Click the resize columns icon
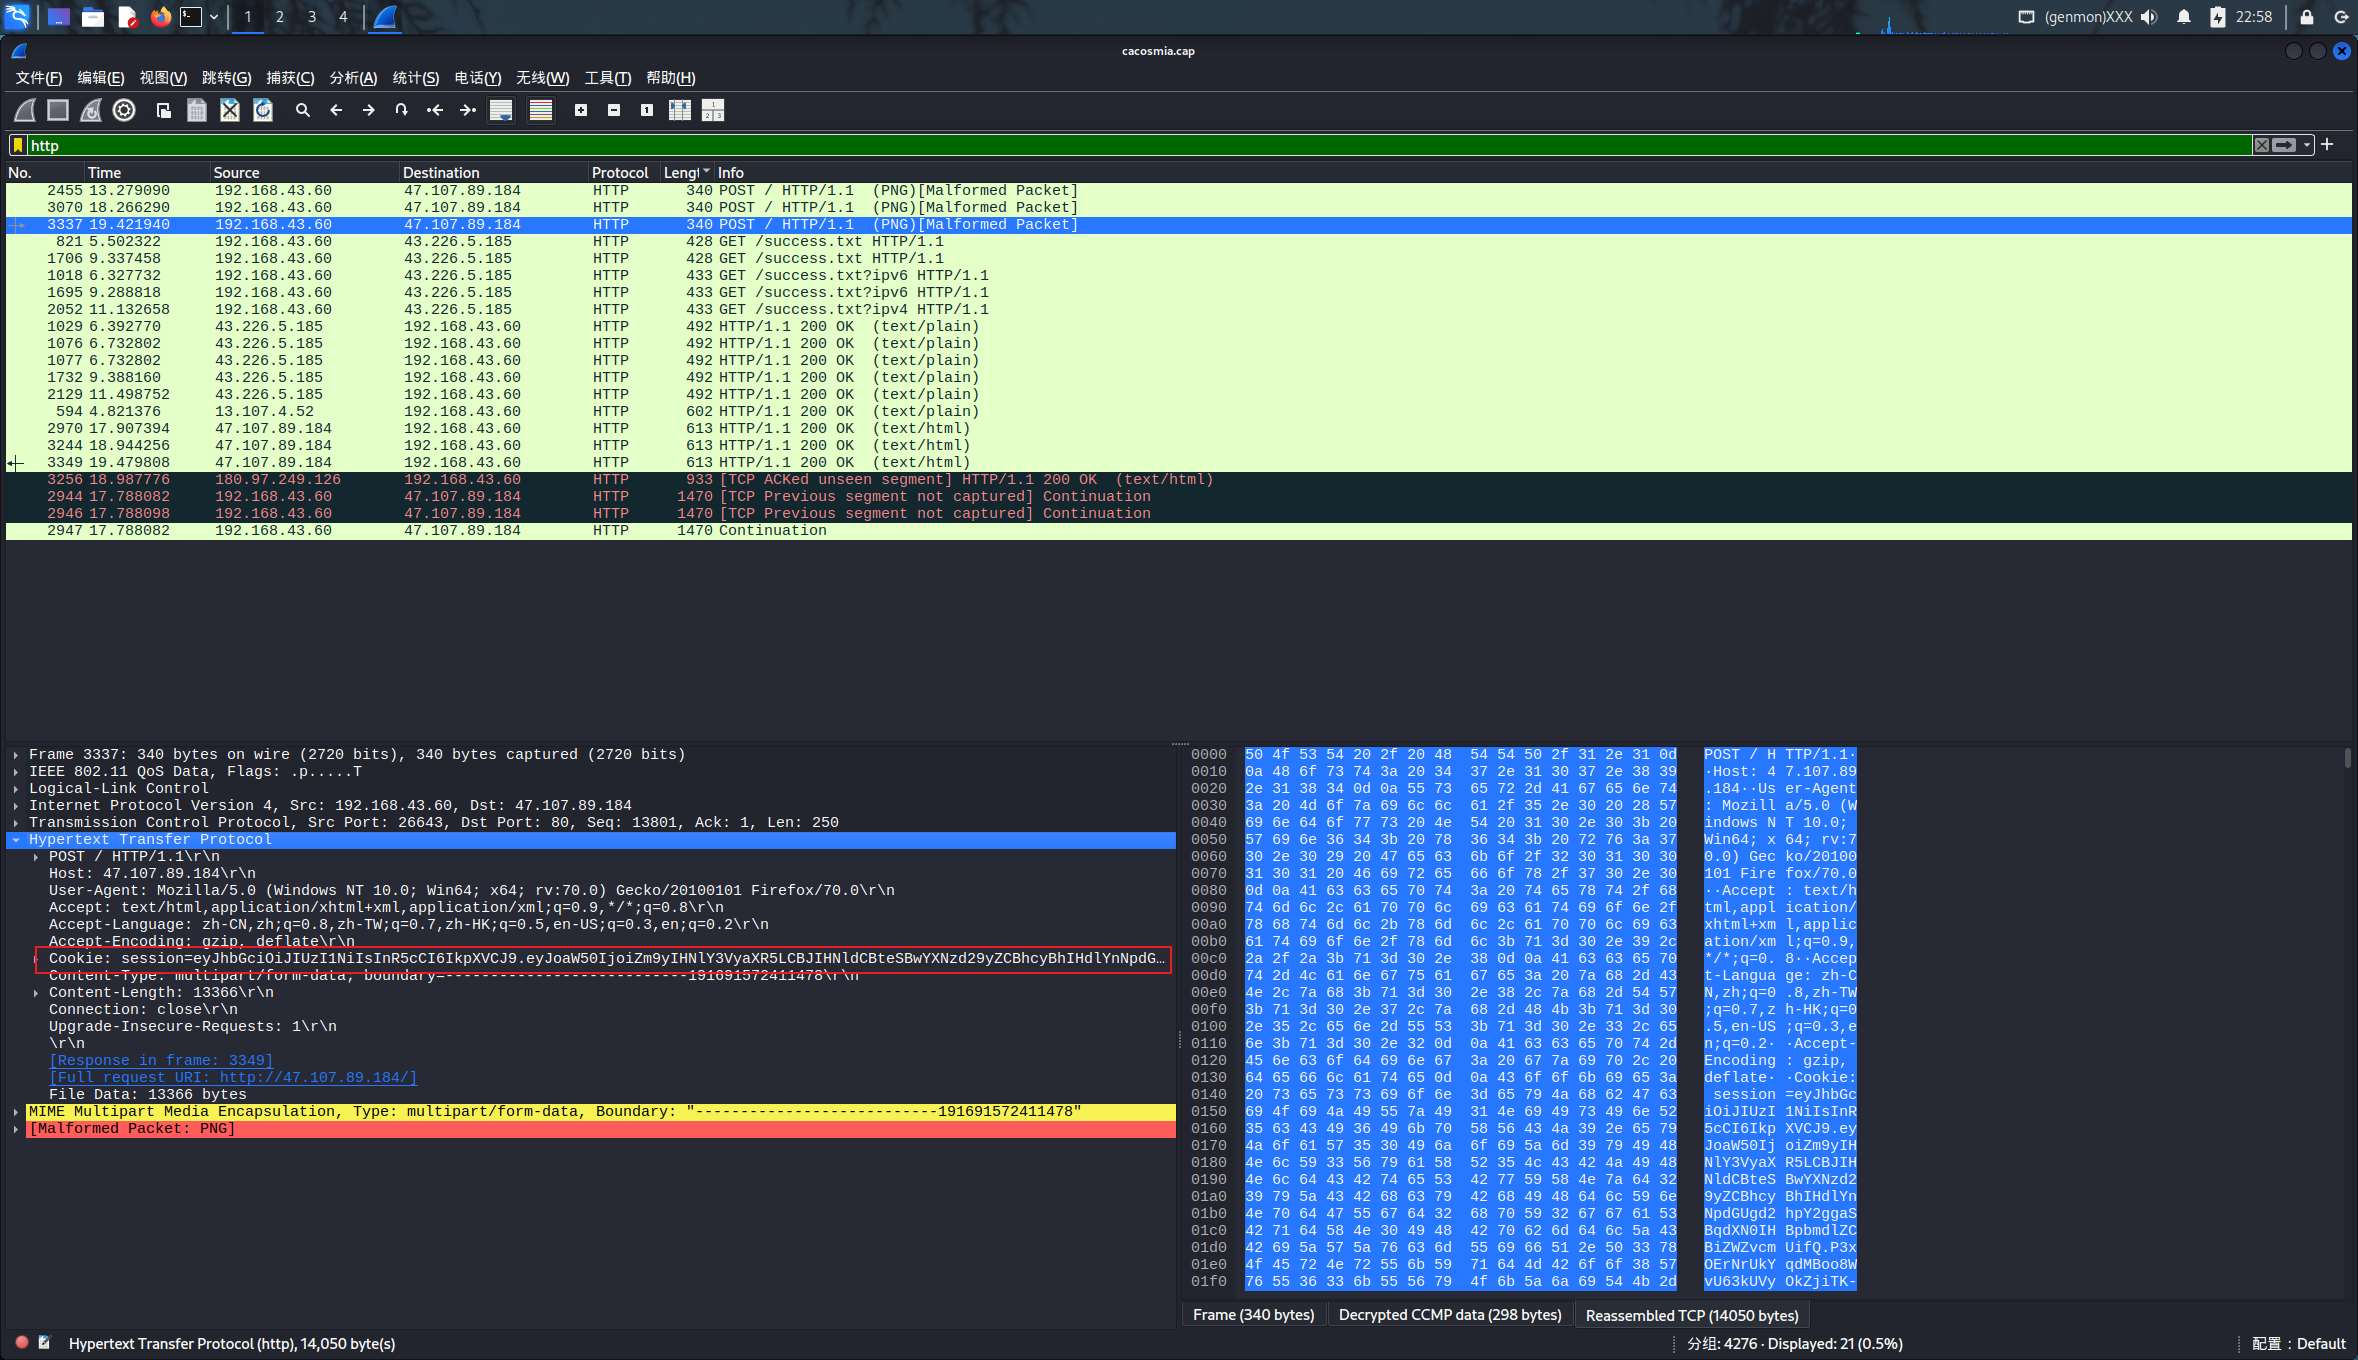Screen dimensions: 2358x1360 (680, 110)
